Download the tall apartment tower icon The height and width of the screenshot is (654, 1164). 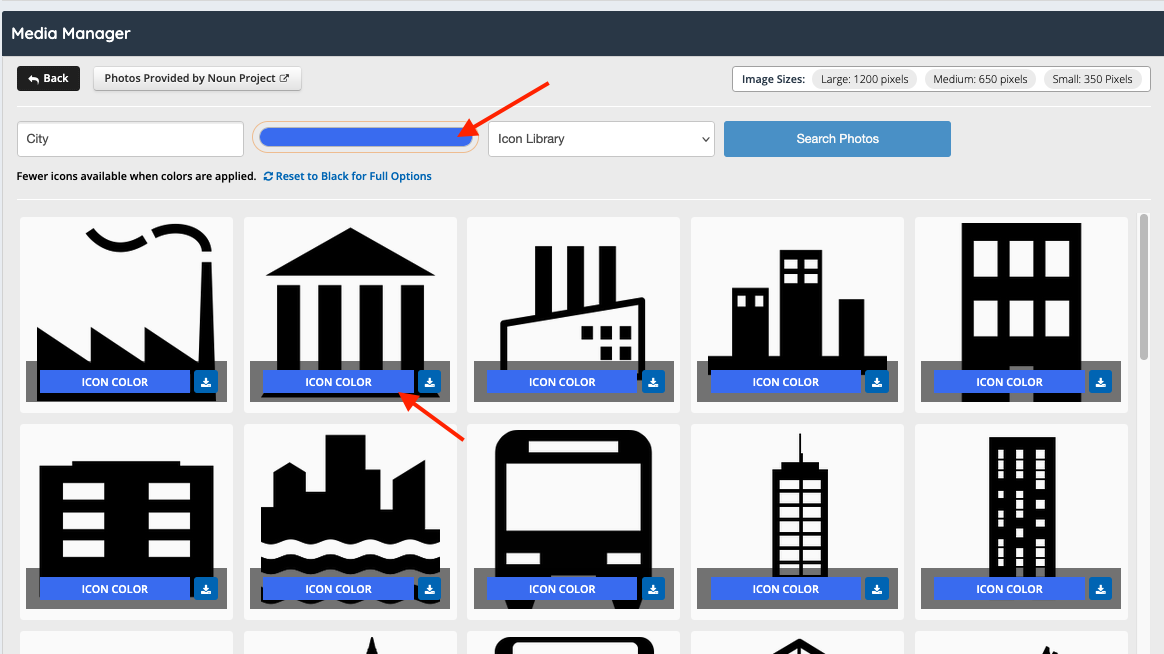tap(1100, 589)
